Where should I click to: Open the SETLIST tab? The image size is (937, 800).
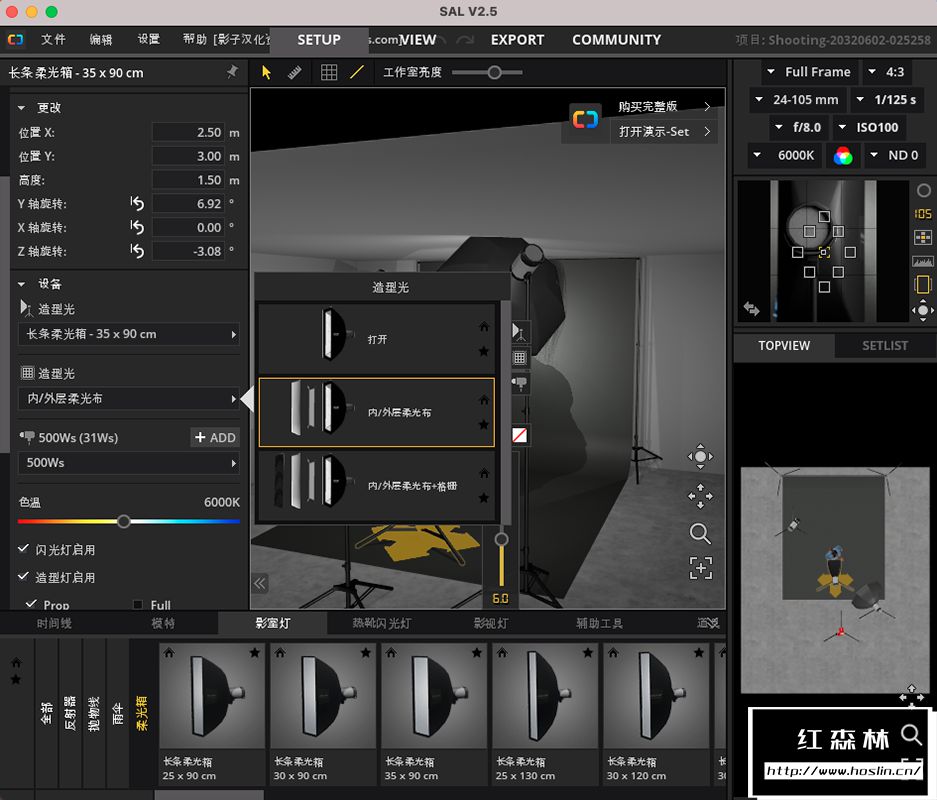coord(885,345)
